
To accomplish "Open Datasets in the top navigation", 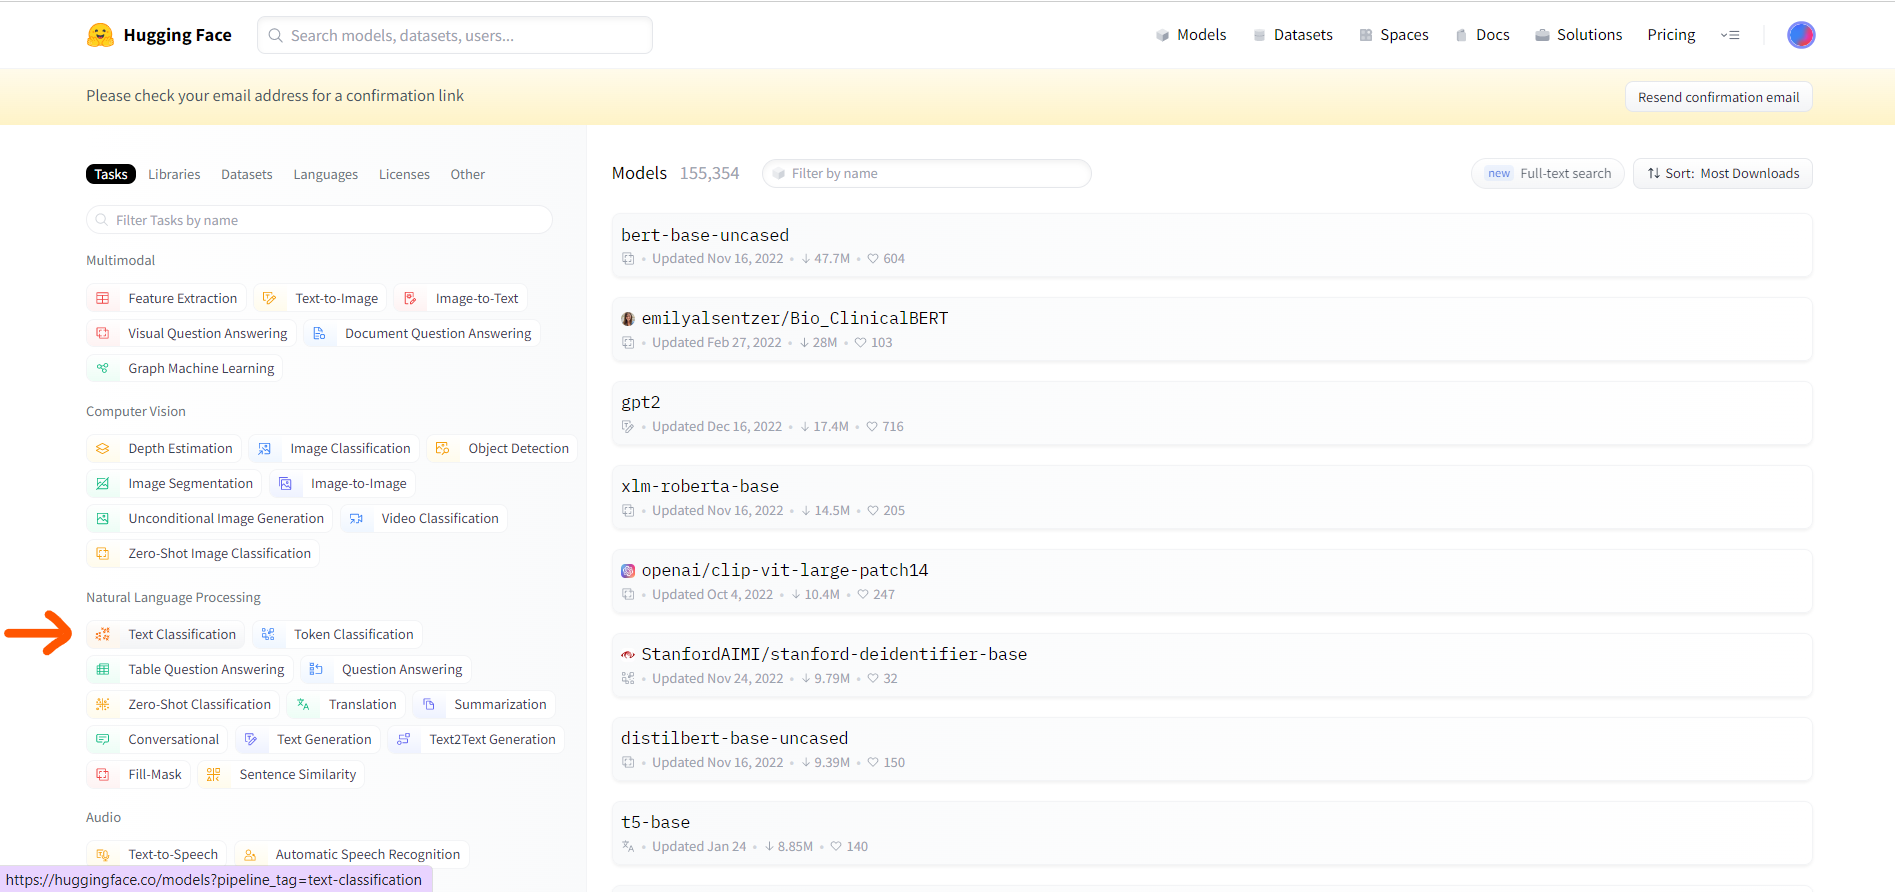I will (x=1293, y=35).
